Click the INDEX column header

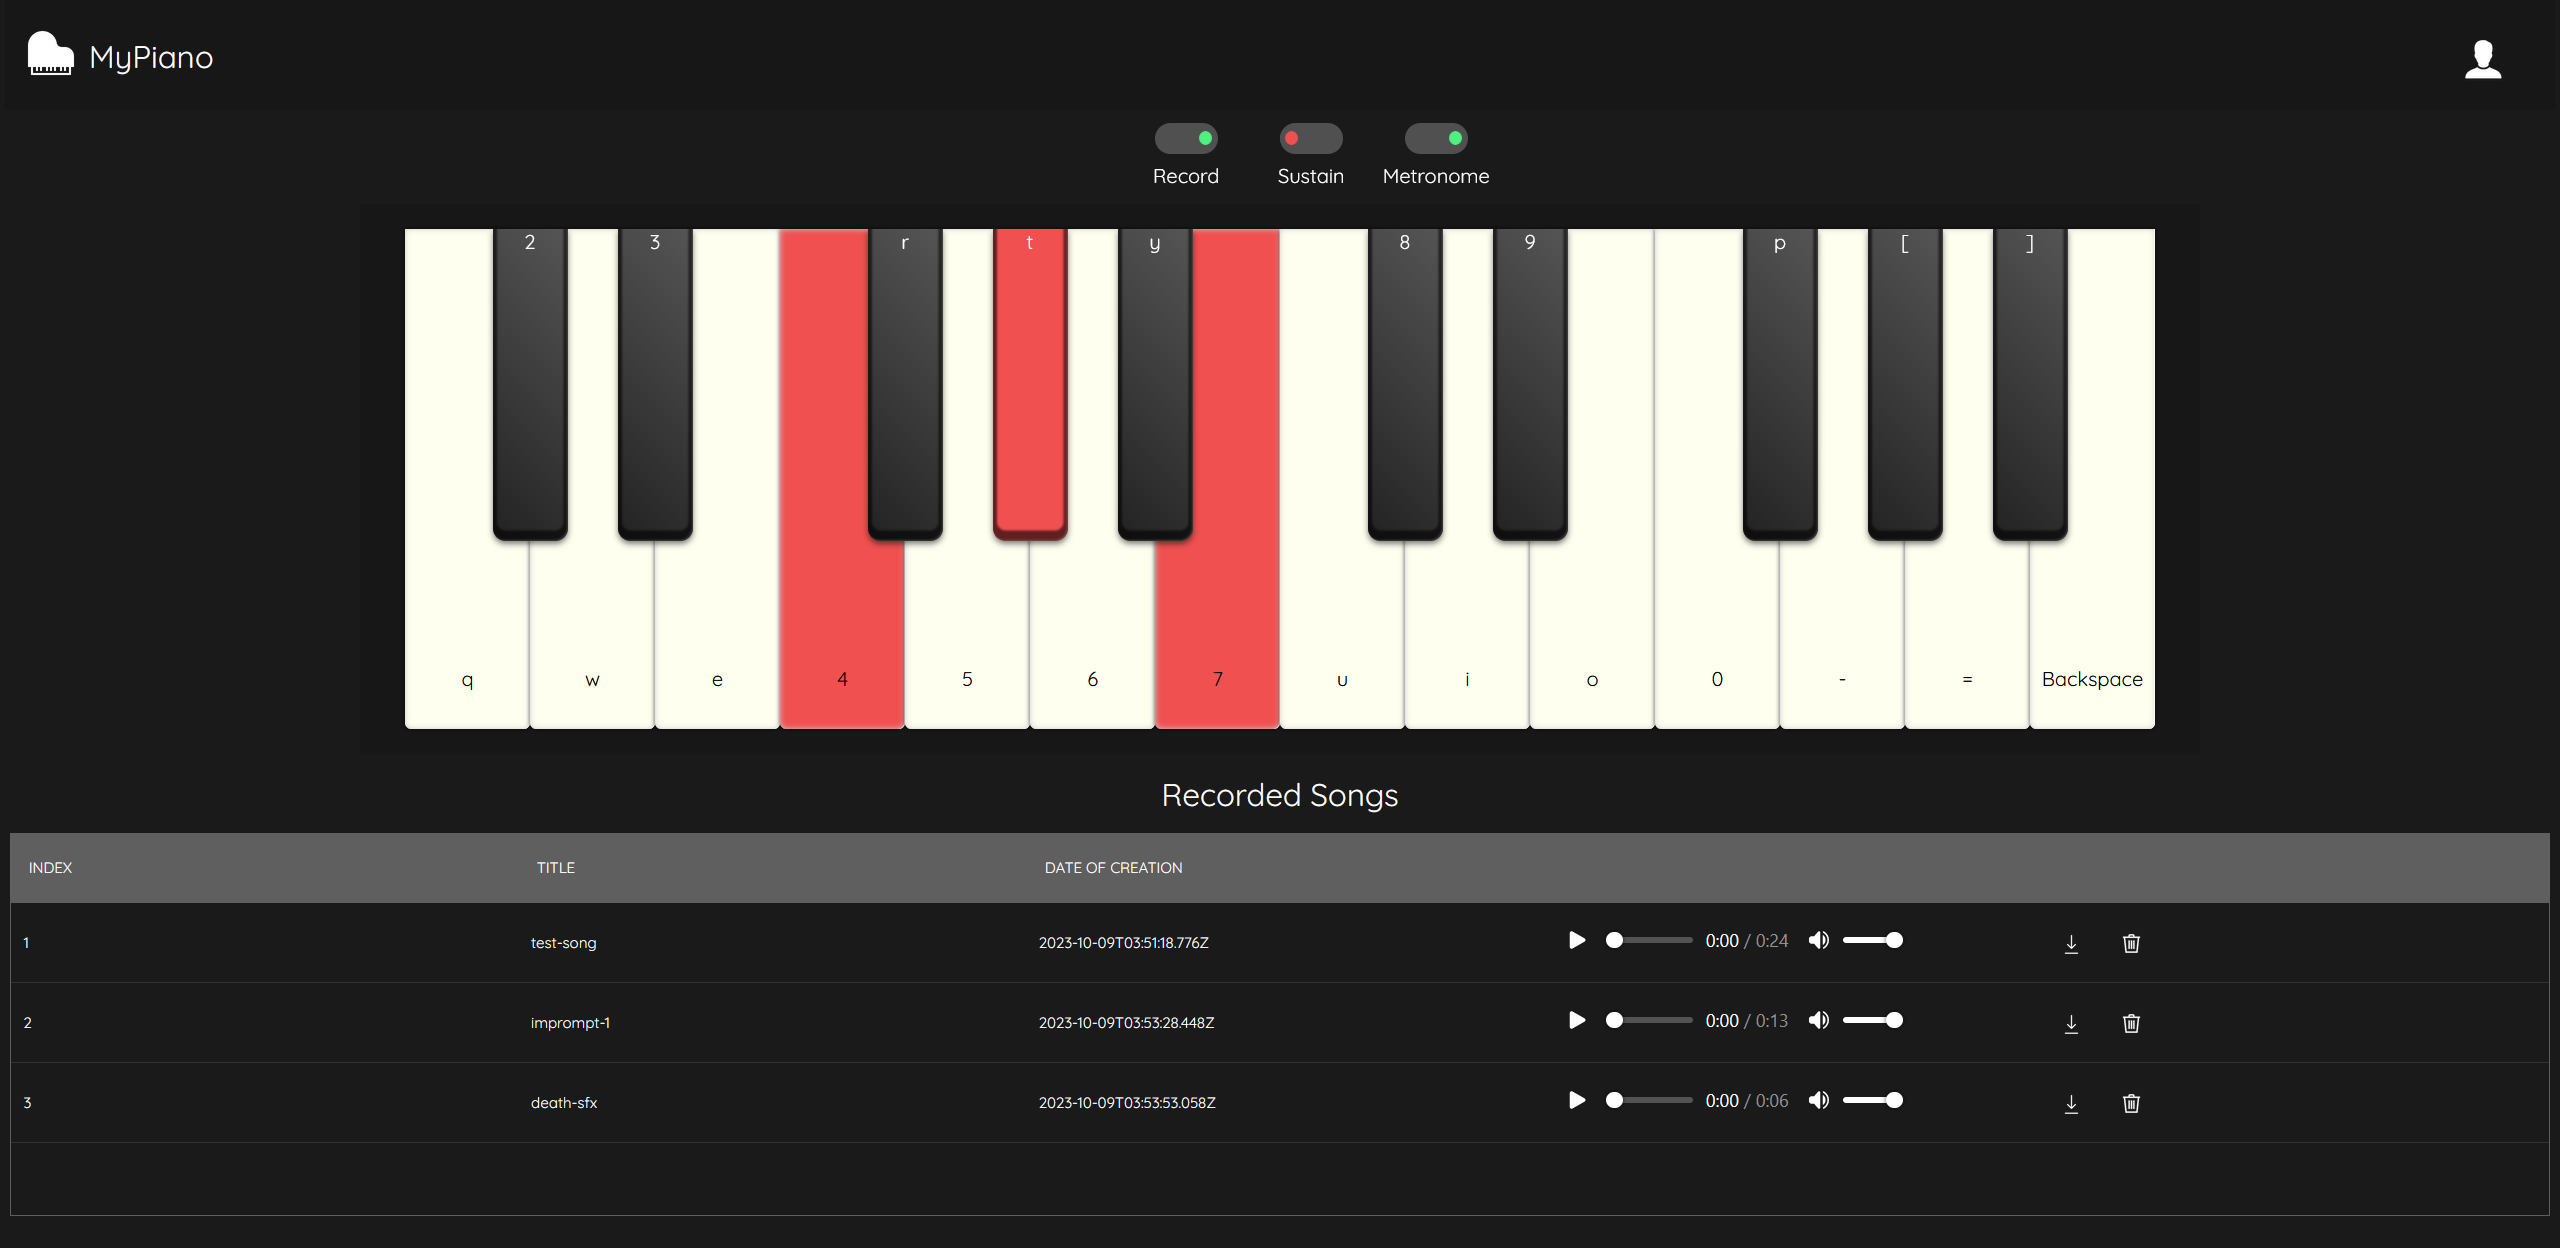click(x=50, y=868)
